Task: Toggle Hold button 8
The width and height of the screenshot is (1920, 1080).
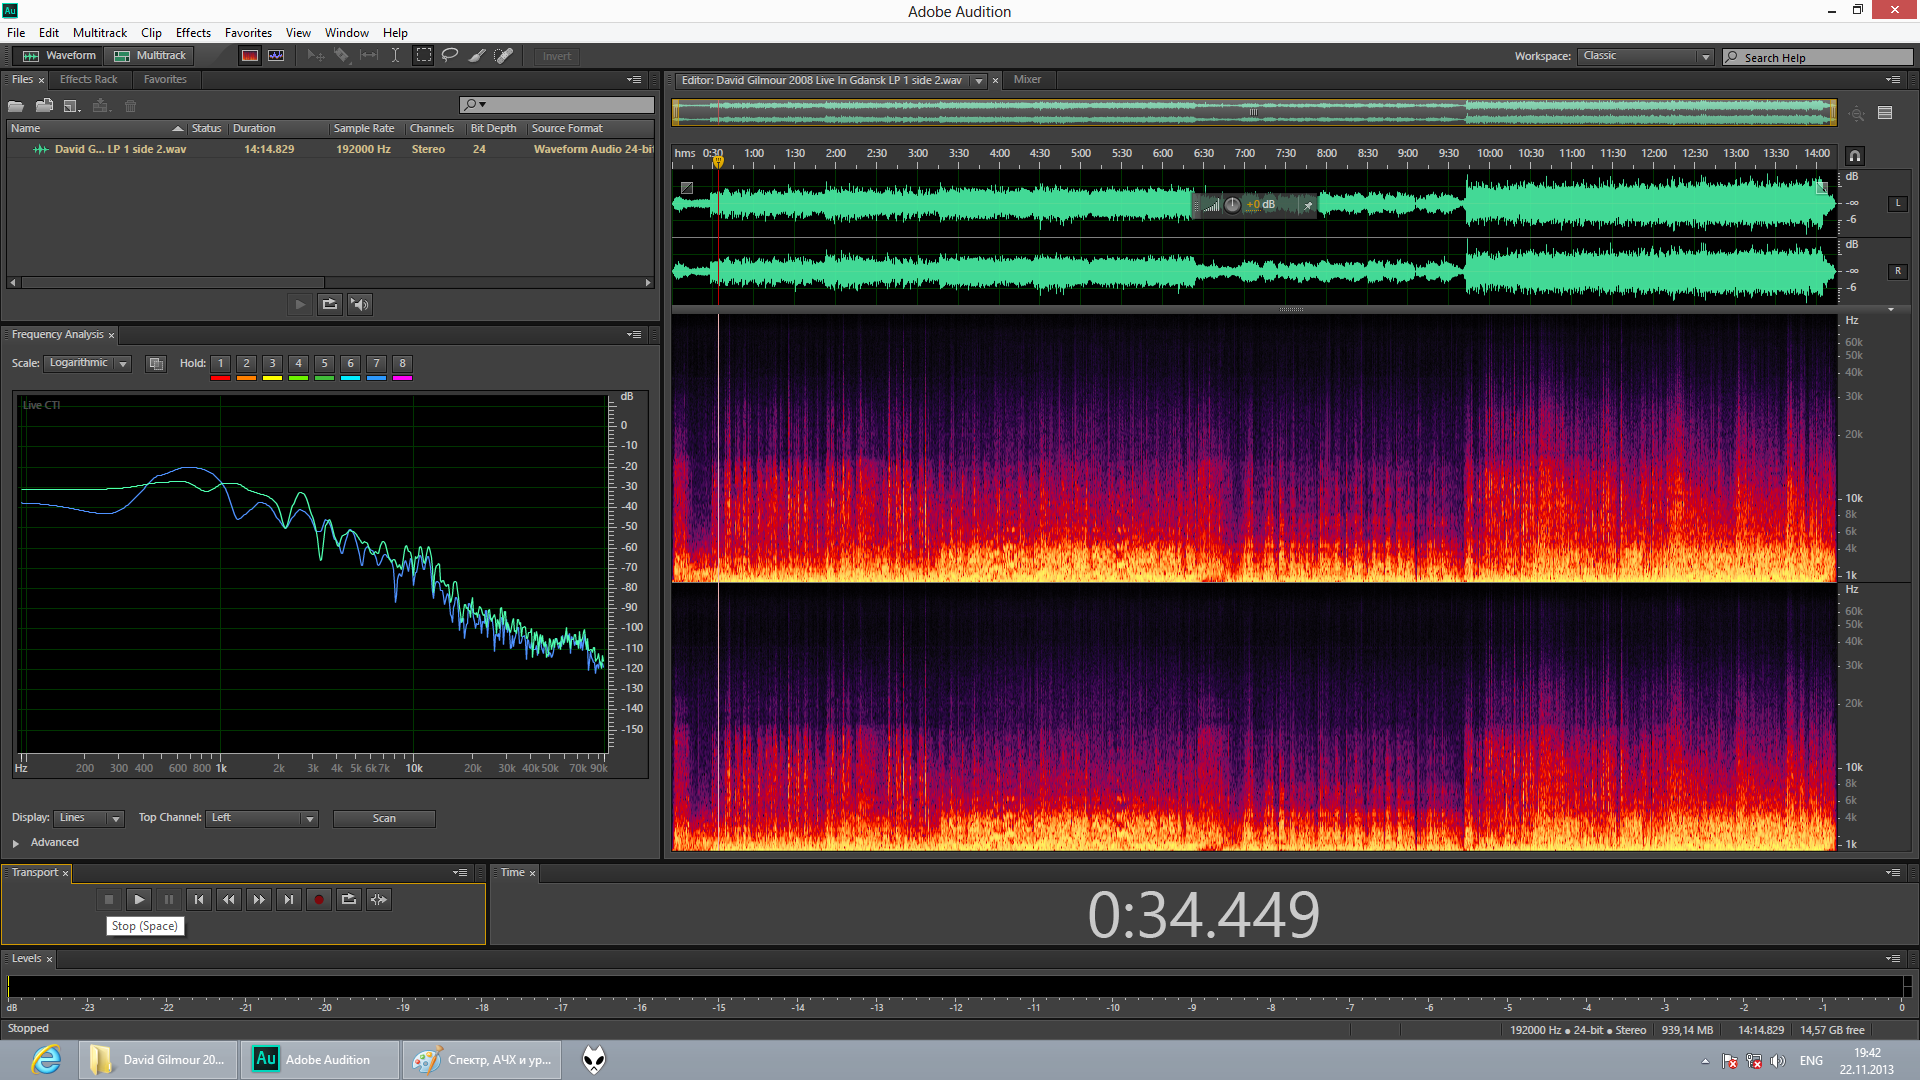Action: pyautogui.click(x=403, y=364)
